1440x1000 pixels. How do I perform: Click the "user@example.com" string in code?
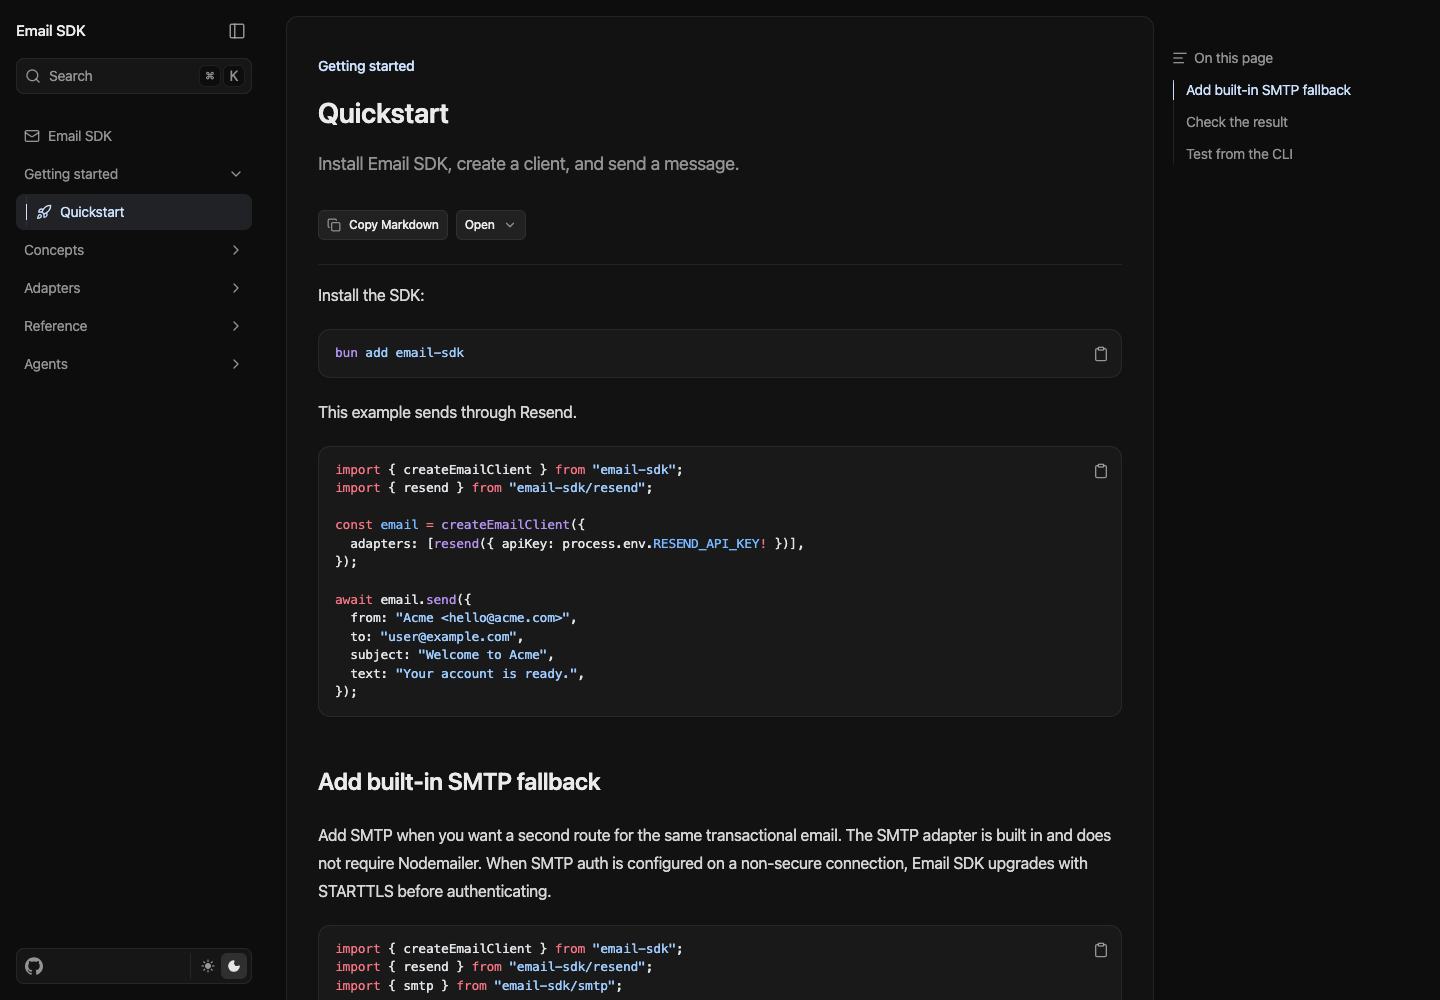448,637
